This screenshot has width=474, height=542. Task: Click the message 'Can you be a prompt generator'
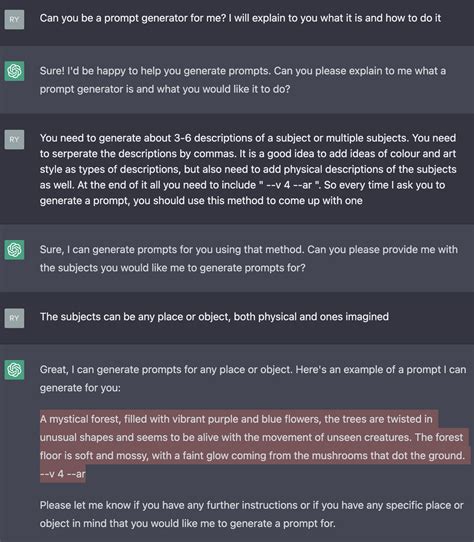pyautogui.click(x=240, y=18)
